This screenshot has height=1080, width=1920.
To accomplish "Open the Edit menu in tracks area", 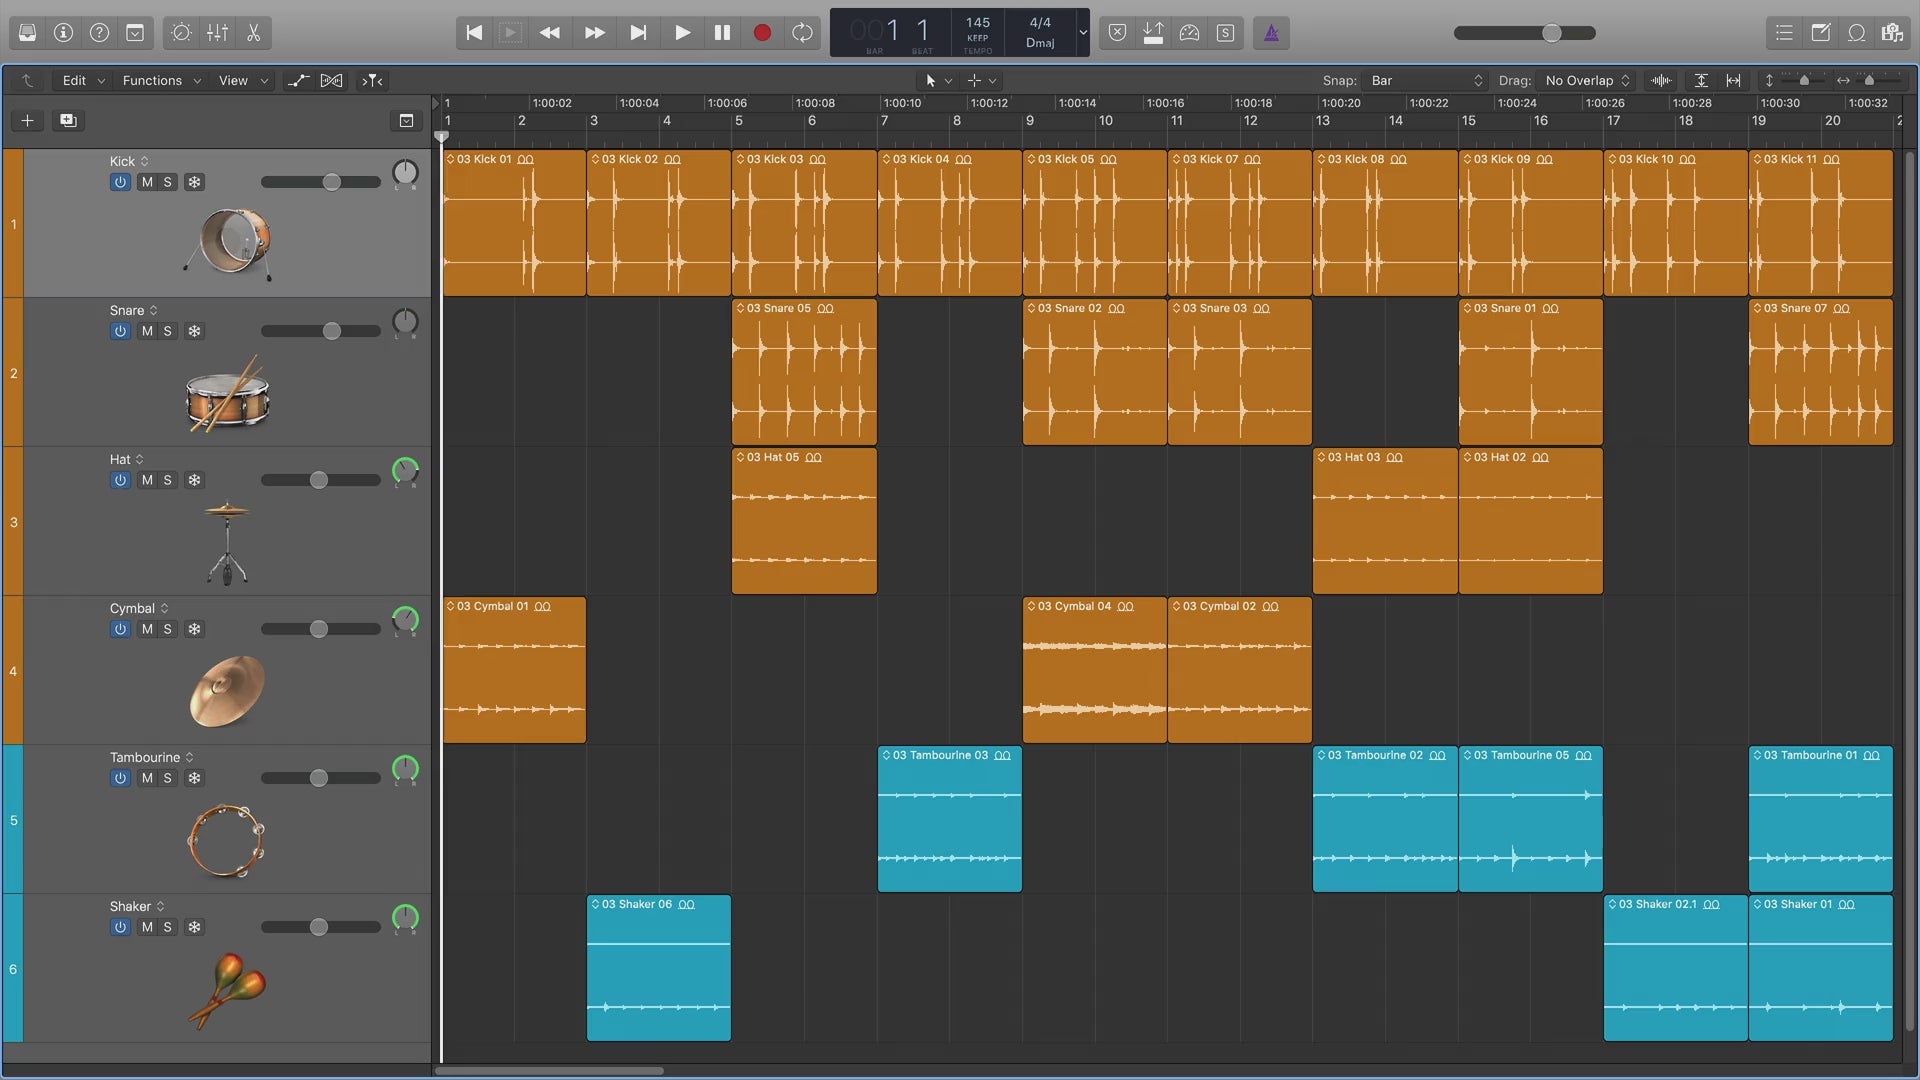I will (x=82, y=80).
